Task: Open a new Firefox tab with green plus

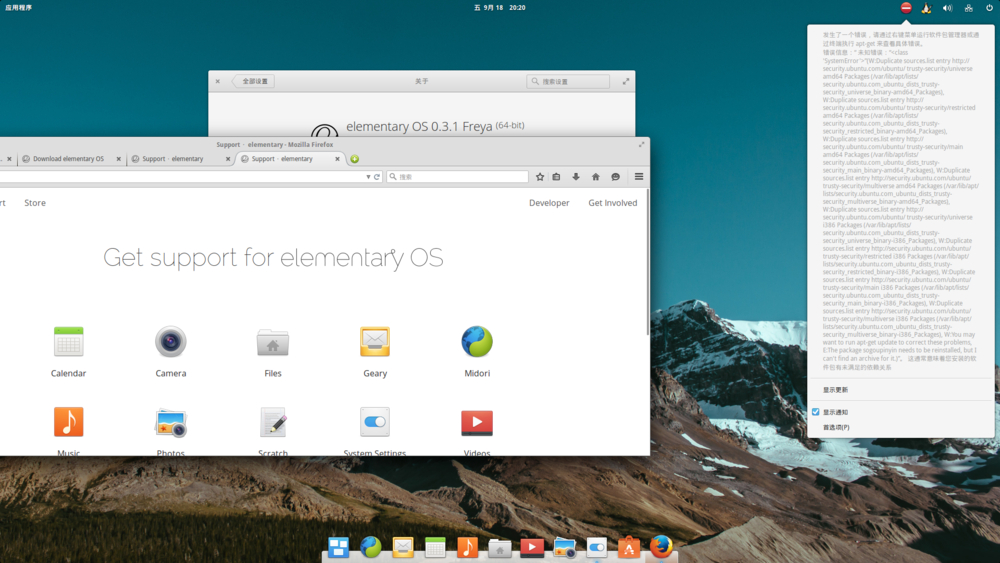Action: [x=355, y=159]
